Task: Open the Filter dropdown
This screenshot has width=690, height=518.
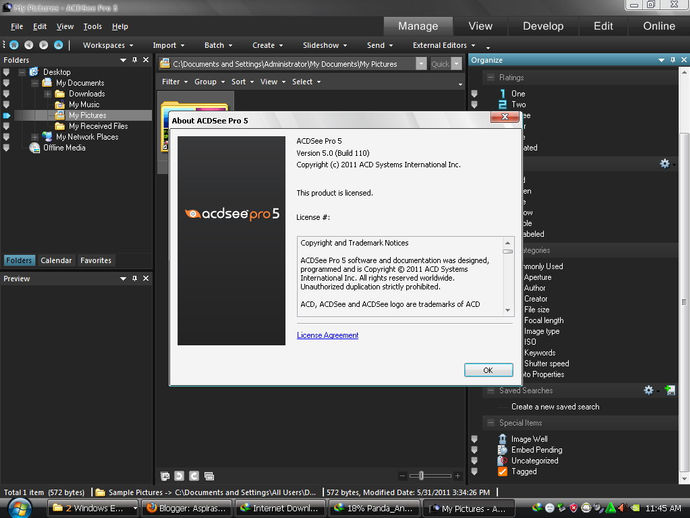Action: click(x=174, y=82)
